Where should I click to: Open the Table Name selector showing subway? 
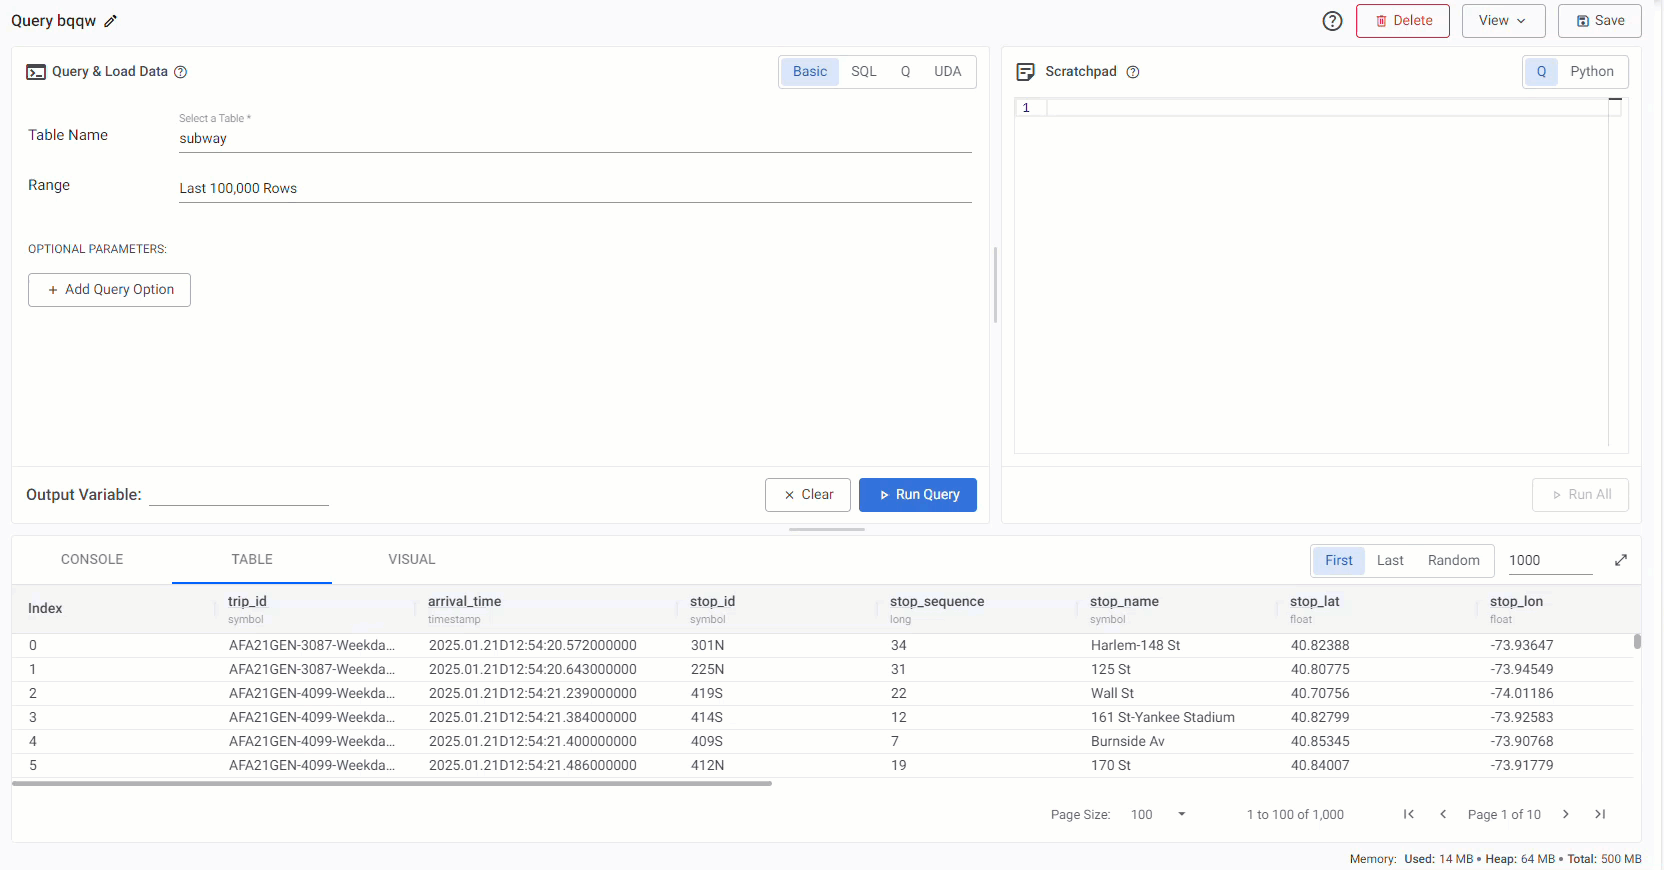tap(575, 139)
